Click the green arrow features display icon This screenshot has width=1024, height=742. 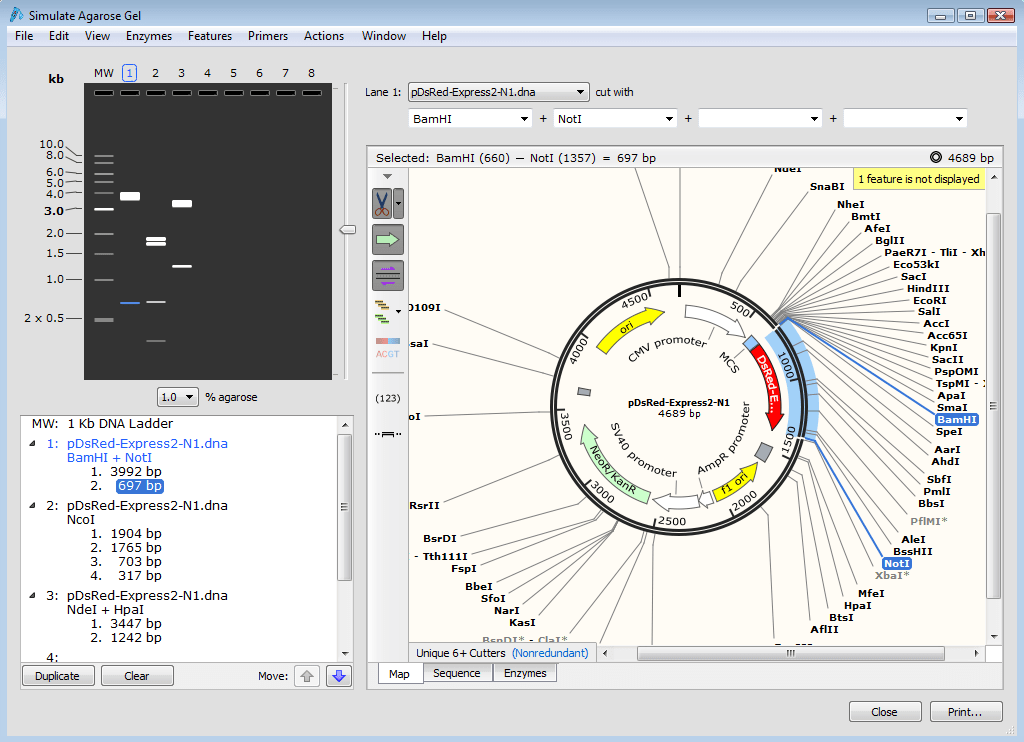click(x=387, y=239)
